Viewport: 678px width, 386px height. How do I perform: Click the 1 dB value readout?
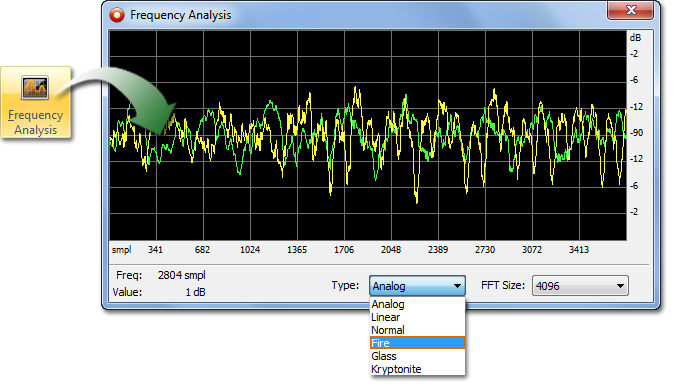point(195,293)
